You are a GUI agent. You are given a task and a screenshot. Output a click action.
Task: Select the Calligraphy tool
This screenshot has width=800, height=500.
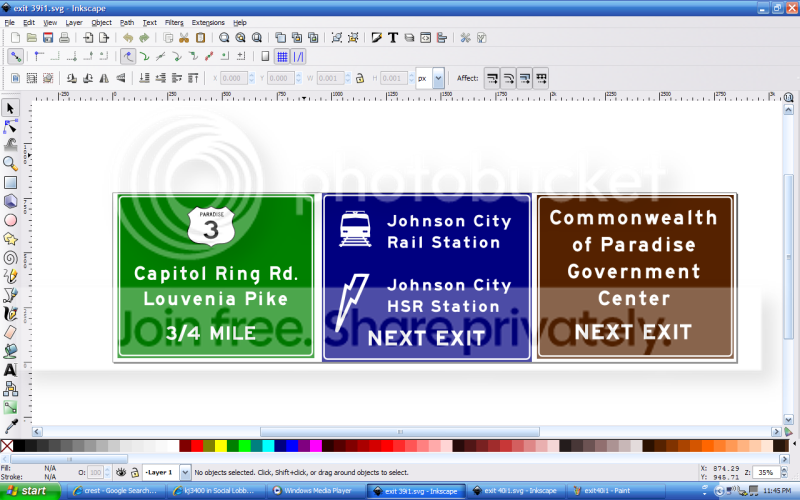click(x=10, y=314)
